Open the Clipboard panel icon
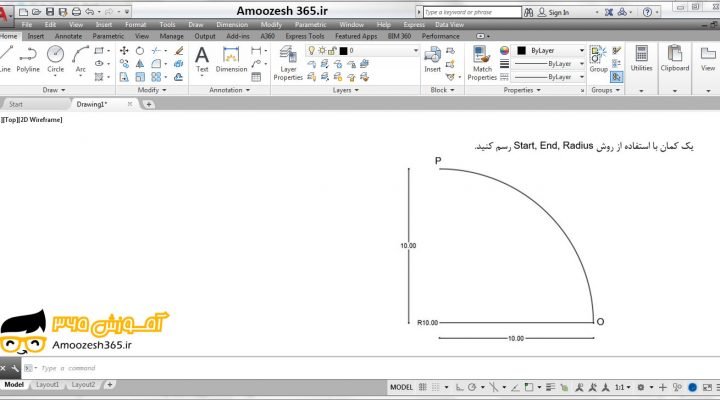720x400 pixels. 675,59
